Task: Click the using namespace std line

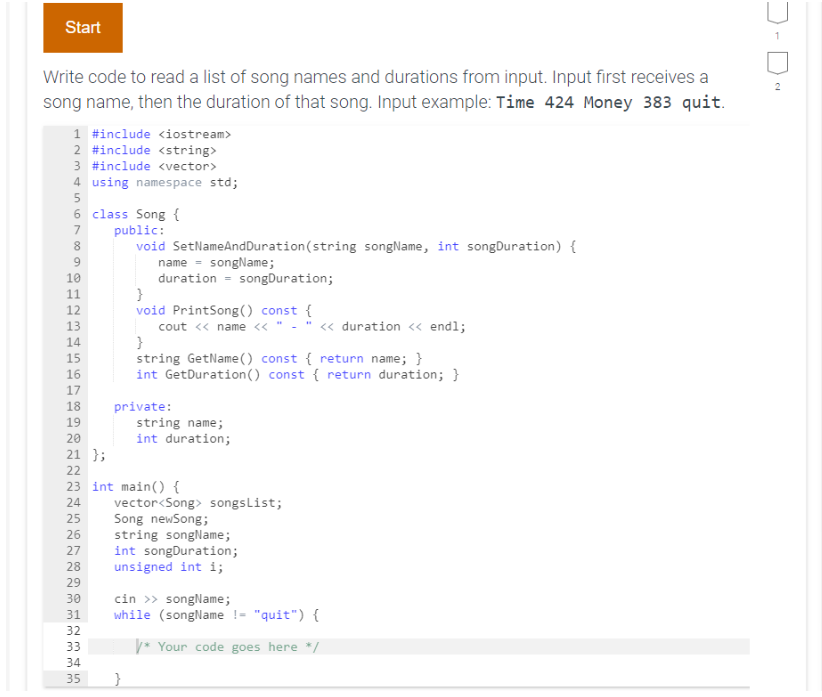Action: click(163, 181)
